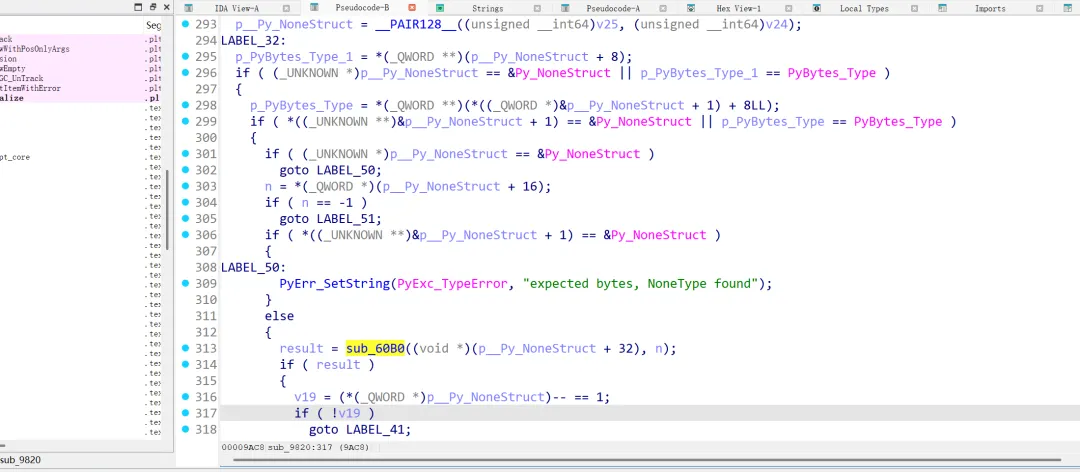Toggle breakpoint dot on line 302
This screenshot has height=472, width=1080.
coord(185,170)
